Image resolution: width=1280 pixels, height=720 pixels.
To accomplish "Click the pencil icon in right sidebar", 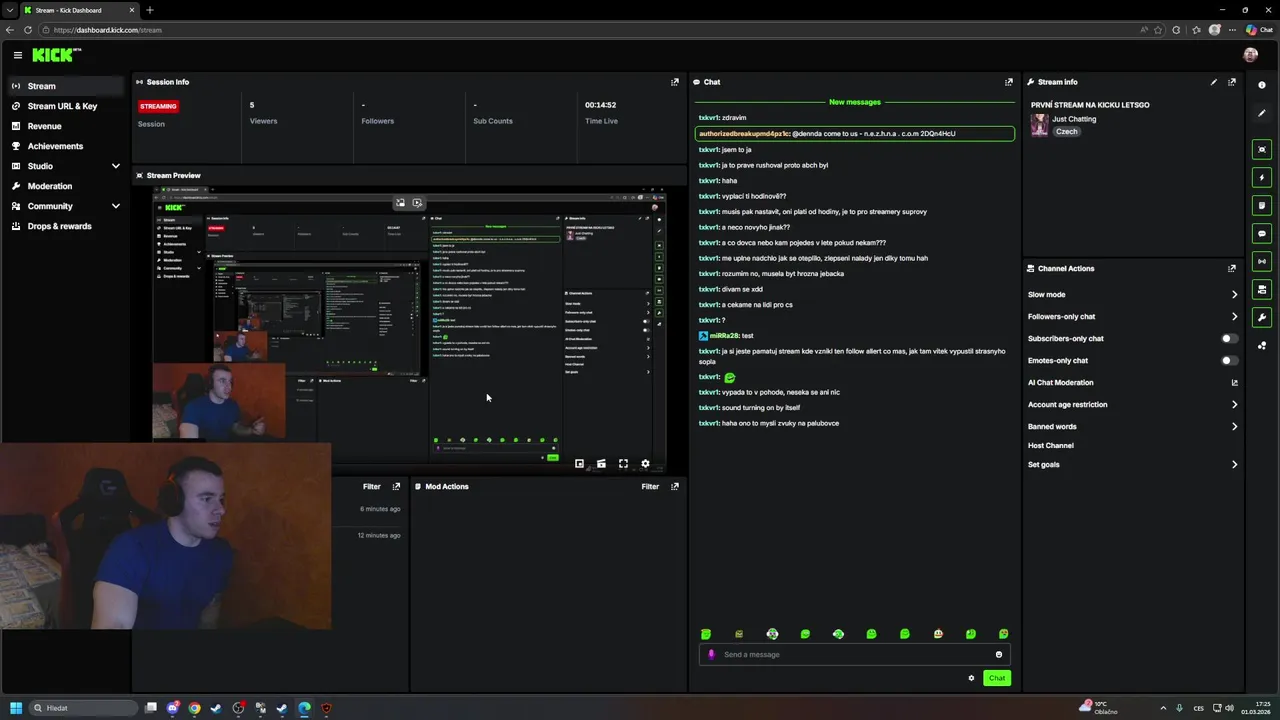I will click(1262, 113).
